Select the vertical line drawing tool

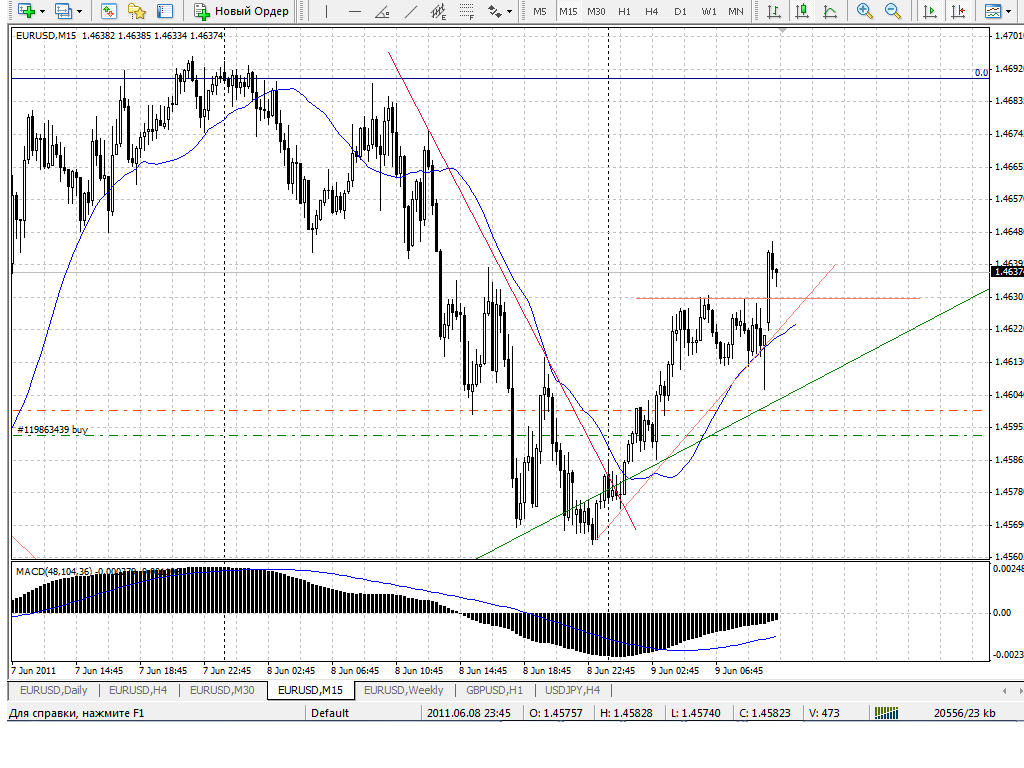pos(327,11)
